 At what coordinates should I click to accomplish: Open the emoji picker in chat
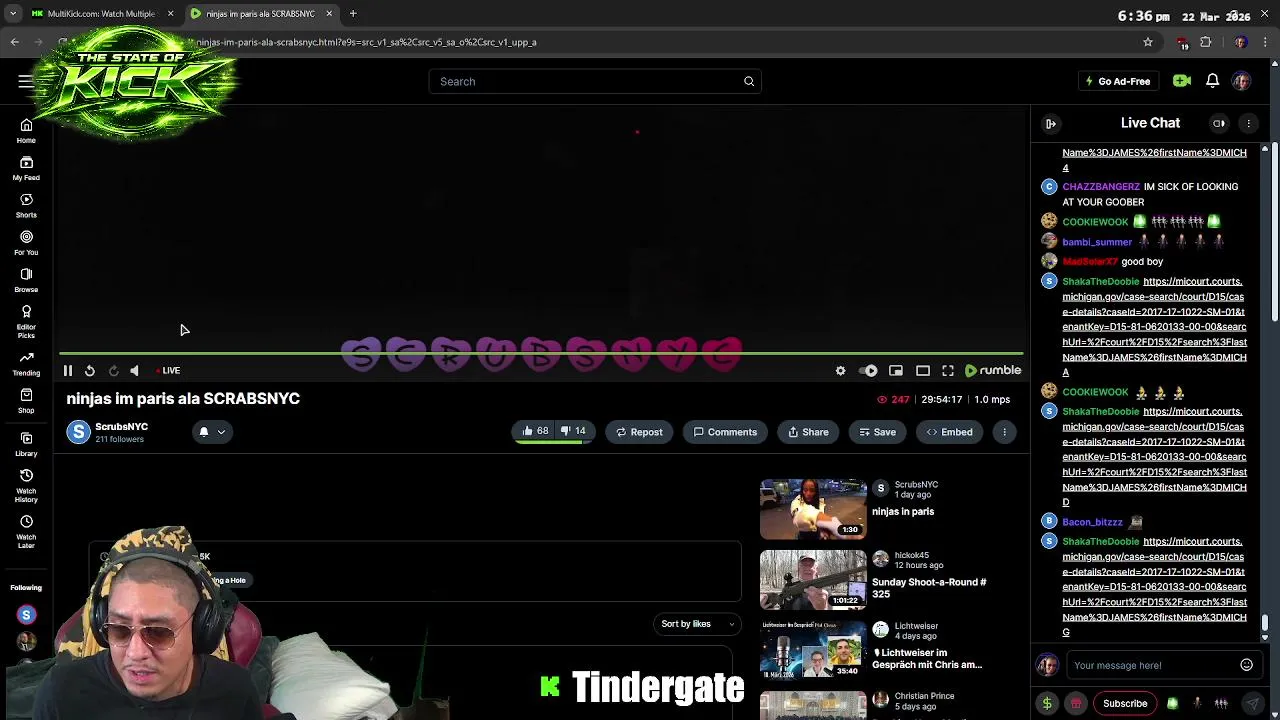pos(1246,665)
